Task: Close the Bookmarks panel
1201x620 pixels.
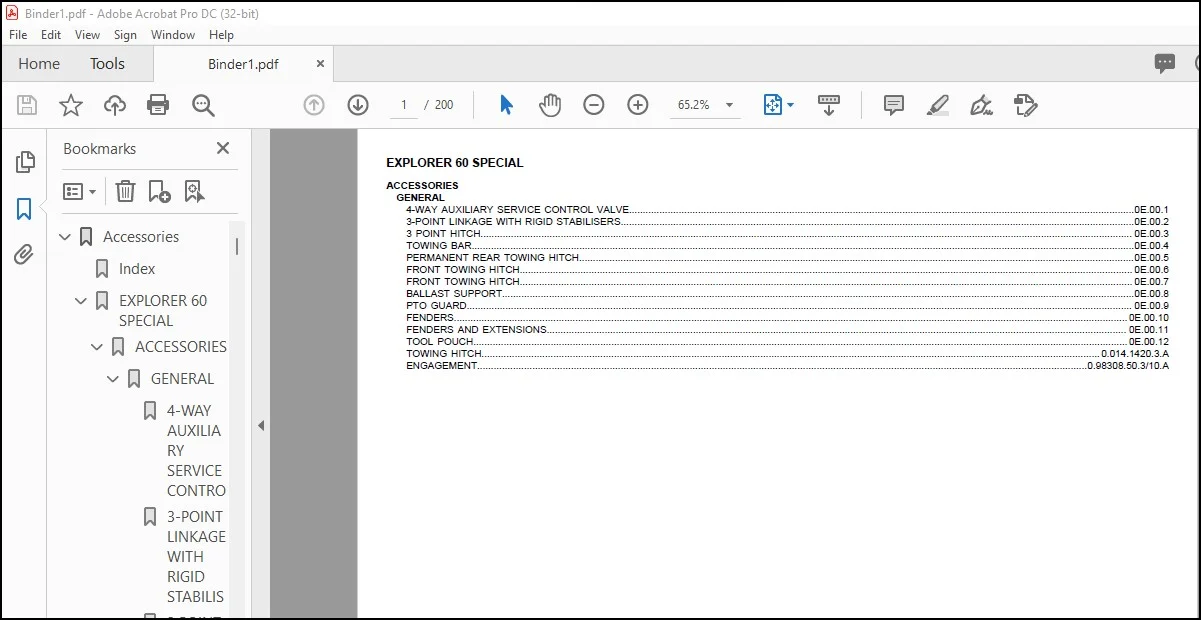Action: pyautogui.click(x=223, y=148)
